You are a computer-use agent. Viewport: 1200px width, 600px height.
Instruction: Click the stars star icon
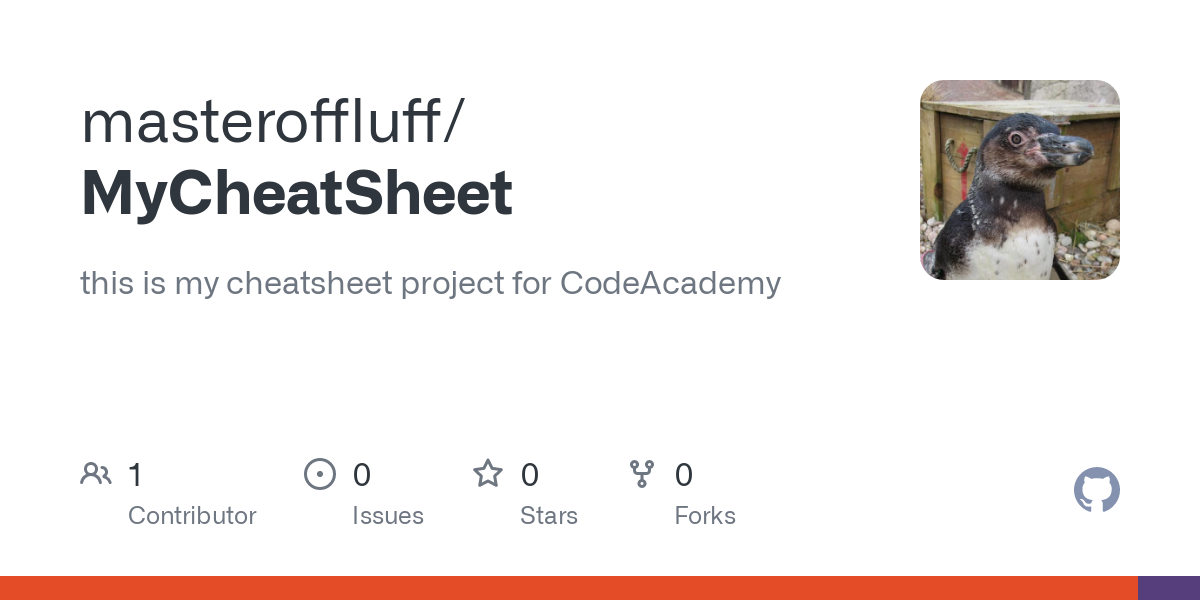[x=488, y=473]
